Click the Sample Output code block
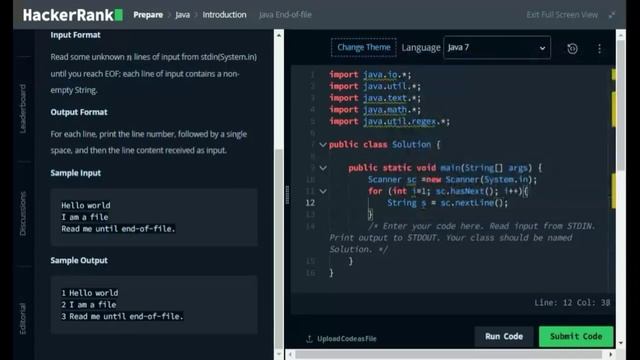Image resolution: width=640 pixels, height=360 pixels. pyautogui.click(x=154, y=305)
